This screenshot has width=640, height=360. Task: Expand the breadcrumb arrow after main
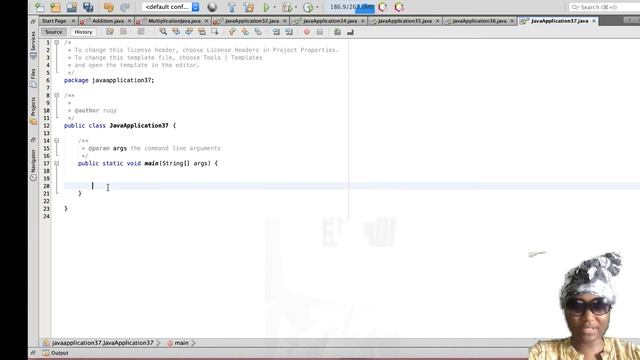[193, 343]
